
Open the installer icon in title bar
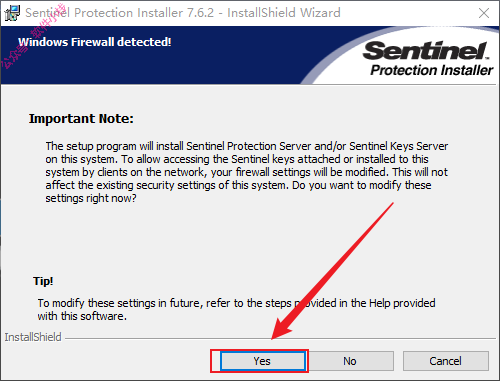(x=12, y=13)
